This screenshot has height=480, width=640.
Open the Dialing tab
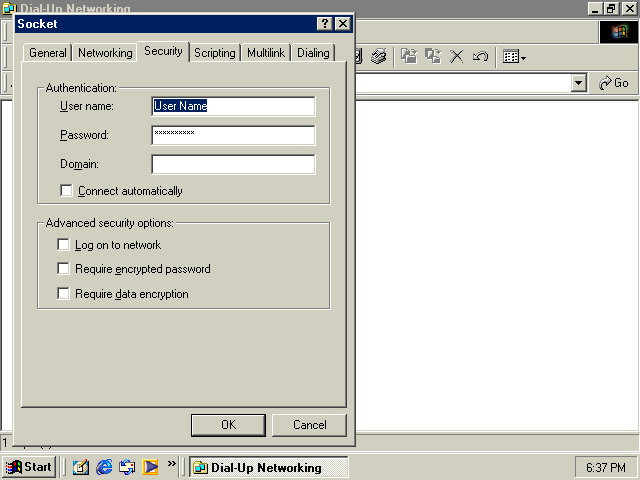313,53
